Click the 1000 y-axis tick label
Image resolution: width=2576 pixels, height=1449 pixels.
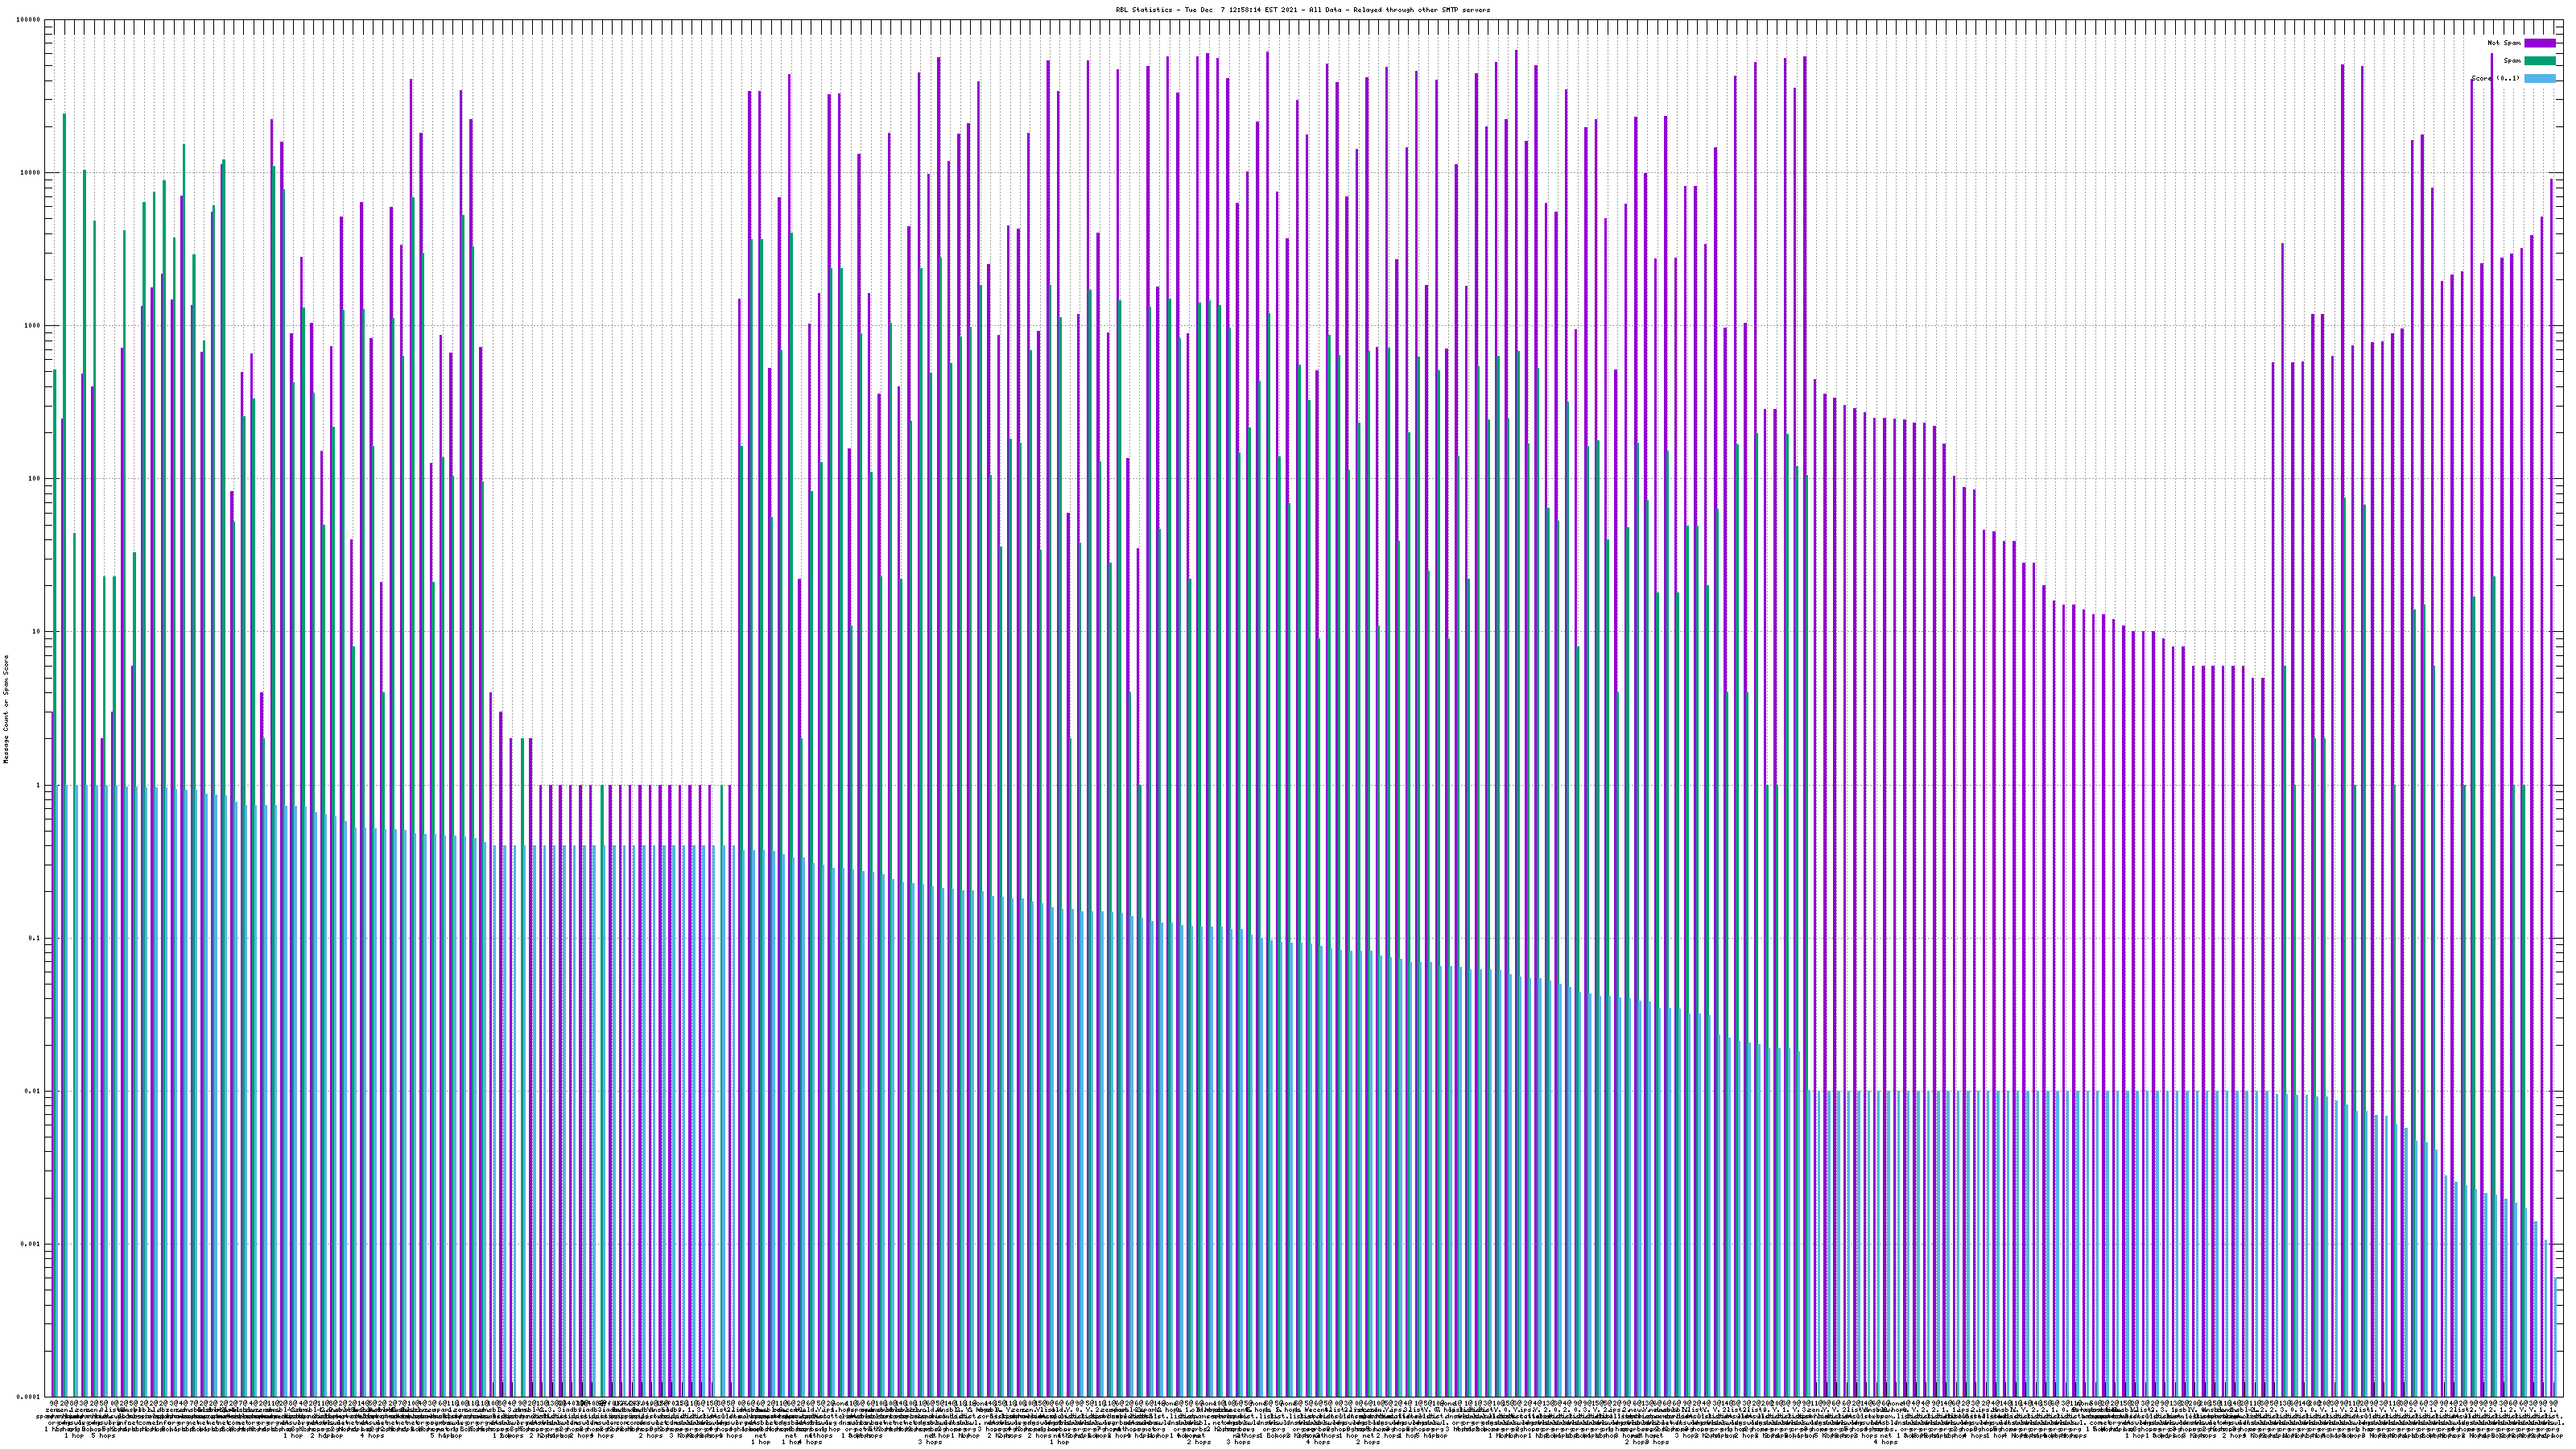point(33,326)
